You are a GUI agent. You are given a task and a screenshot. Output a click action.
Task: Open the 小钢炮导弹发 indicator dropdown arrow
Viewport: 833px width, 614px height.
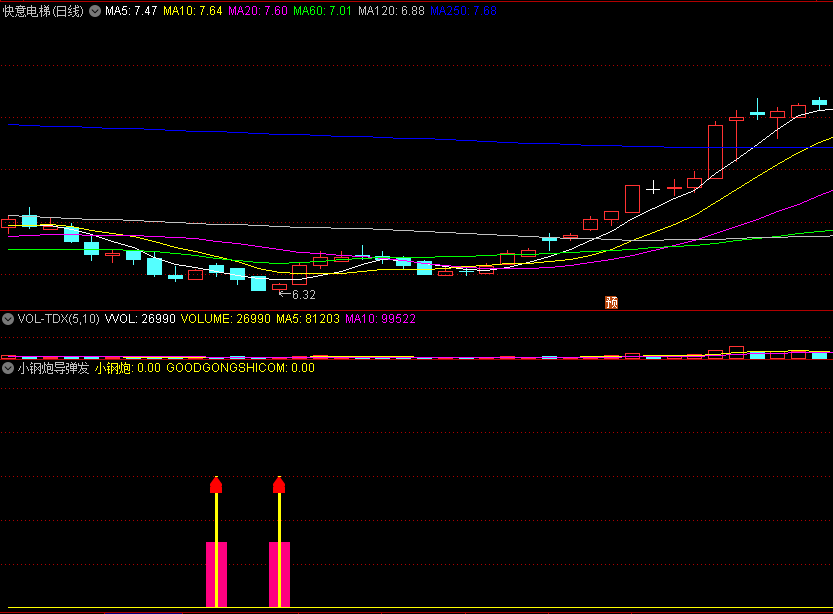point(8,368)
